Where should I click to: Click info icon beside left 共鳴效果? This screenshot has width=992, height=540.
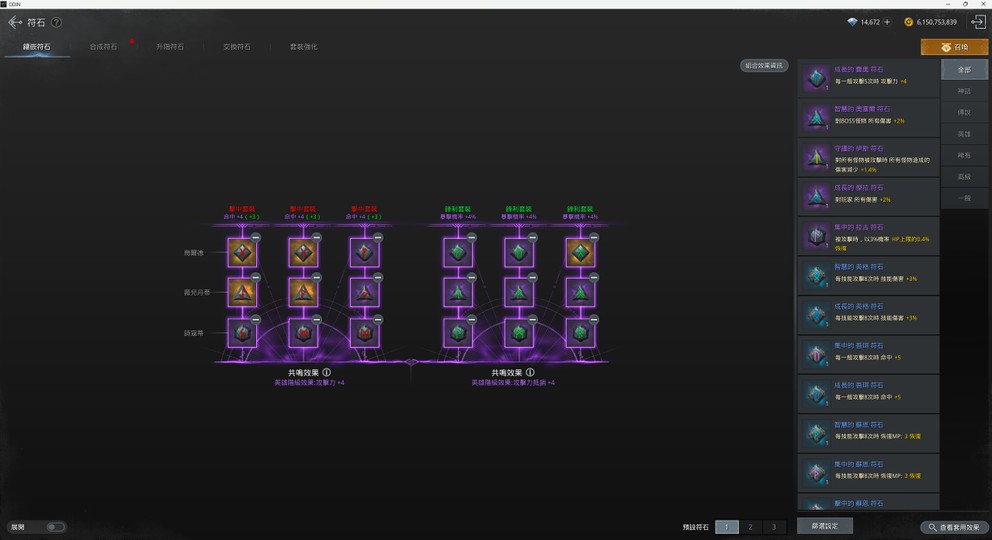327,371
